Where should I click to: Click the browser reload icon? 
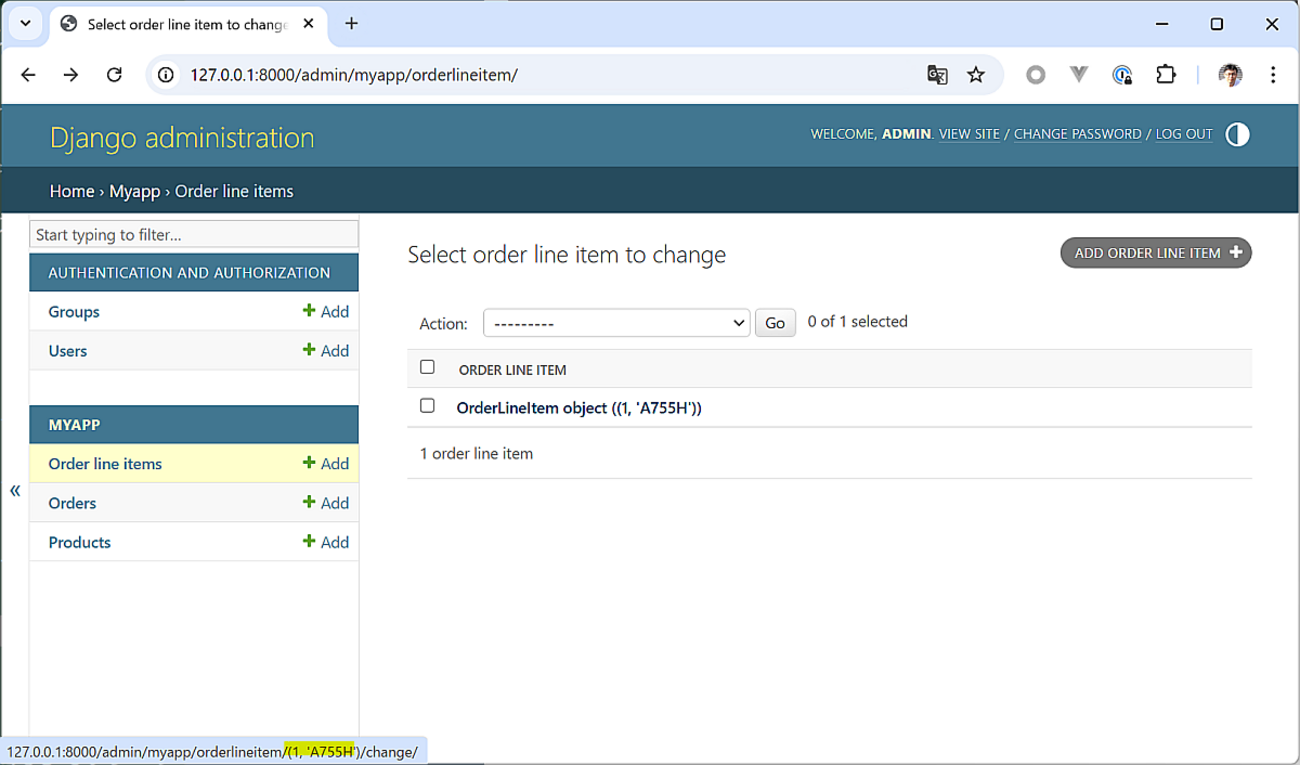click(114, 75)
